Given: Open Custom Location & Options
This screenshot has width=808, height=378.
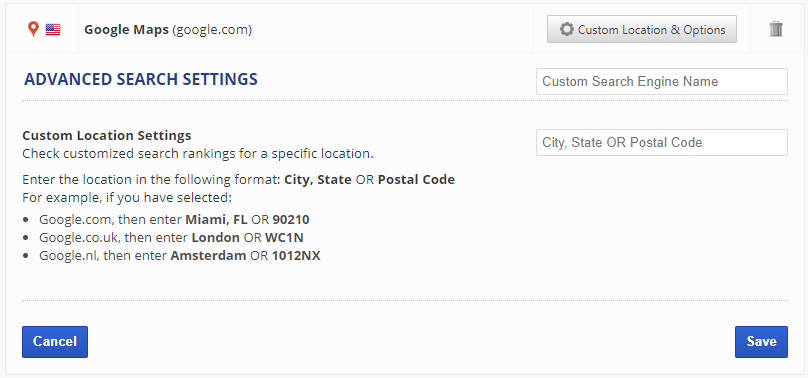Looking at the screenshot, I should pyautogui.click(x=642, y=29).
